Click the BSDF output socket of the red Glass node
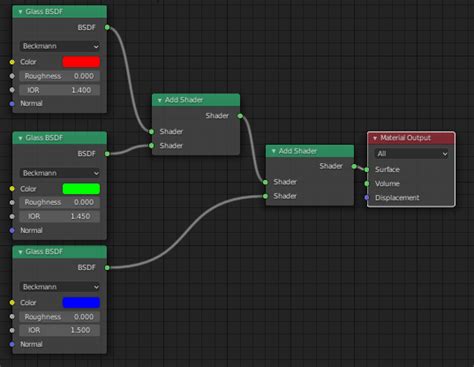The height and width of the screenshot is (367, 474). (x=107, y=27)
